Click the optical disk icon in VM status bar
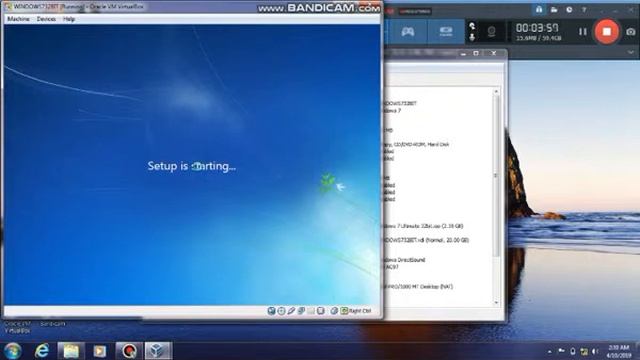The width and height of the screenshot is (640, 360). 281,311
